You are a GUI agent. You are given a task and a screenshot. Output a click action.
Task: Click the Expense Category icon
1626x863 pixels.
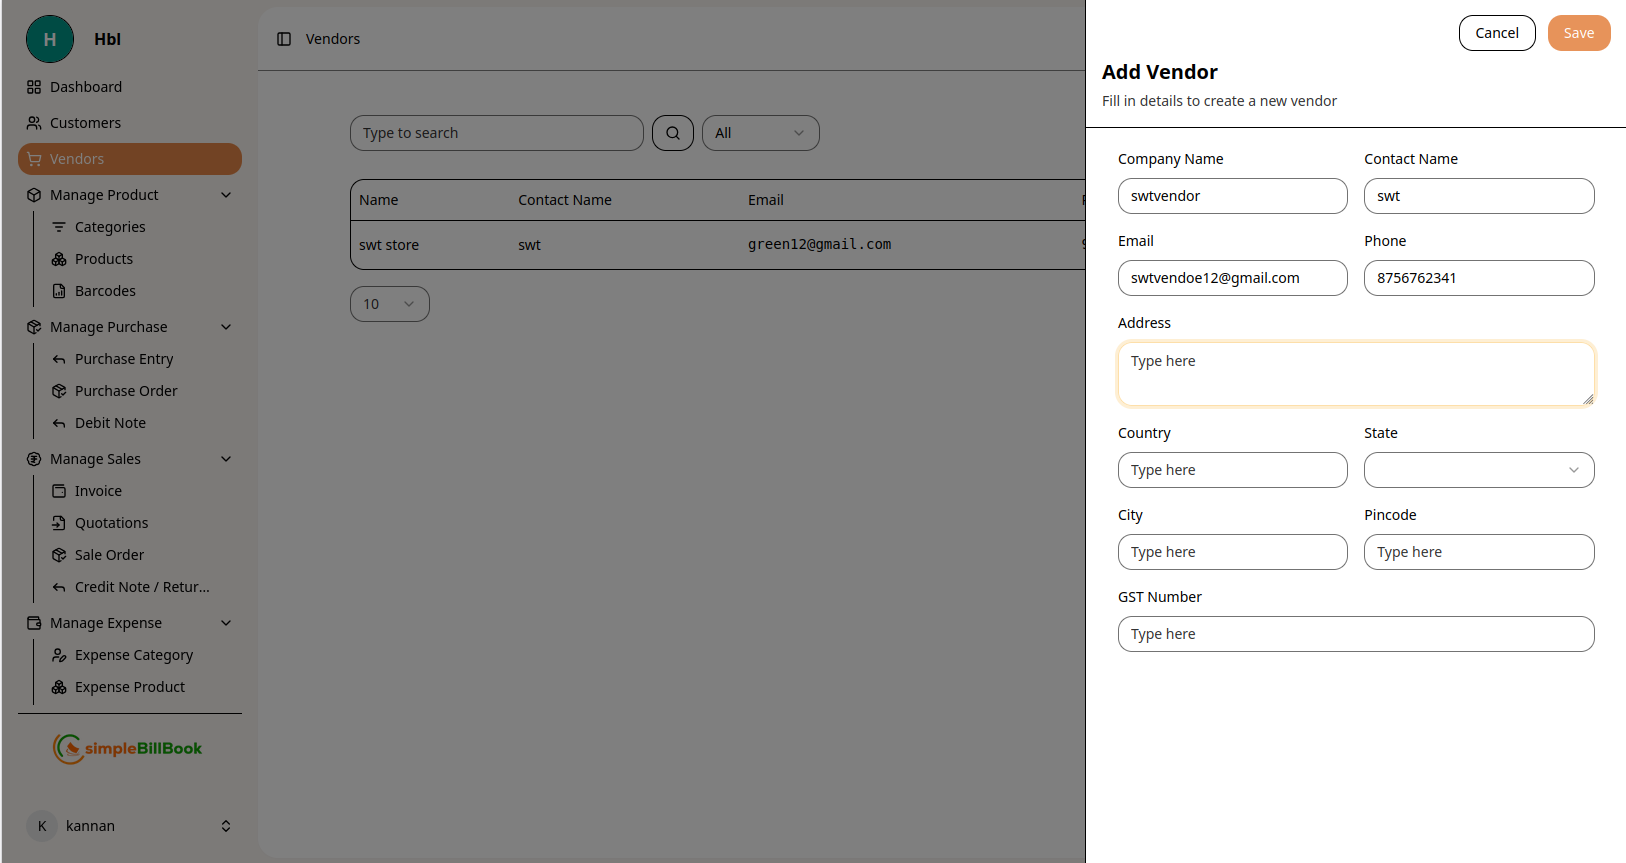59,655
